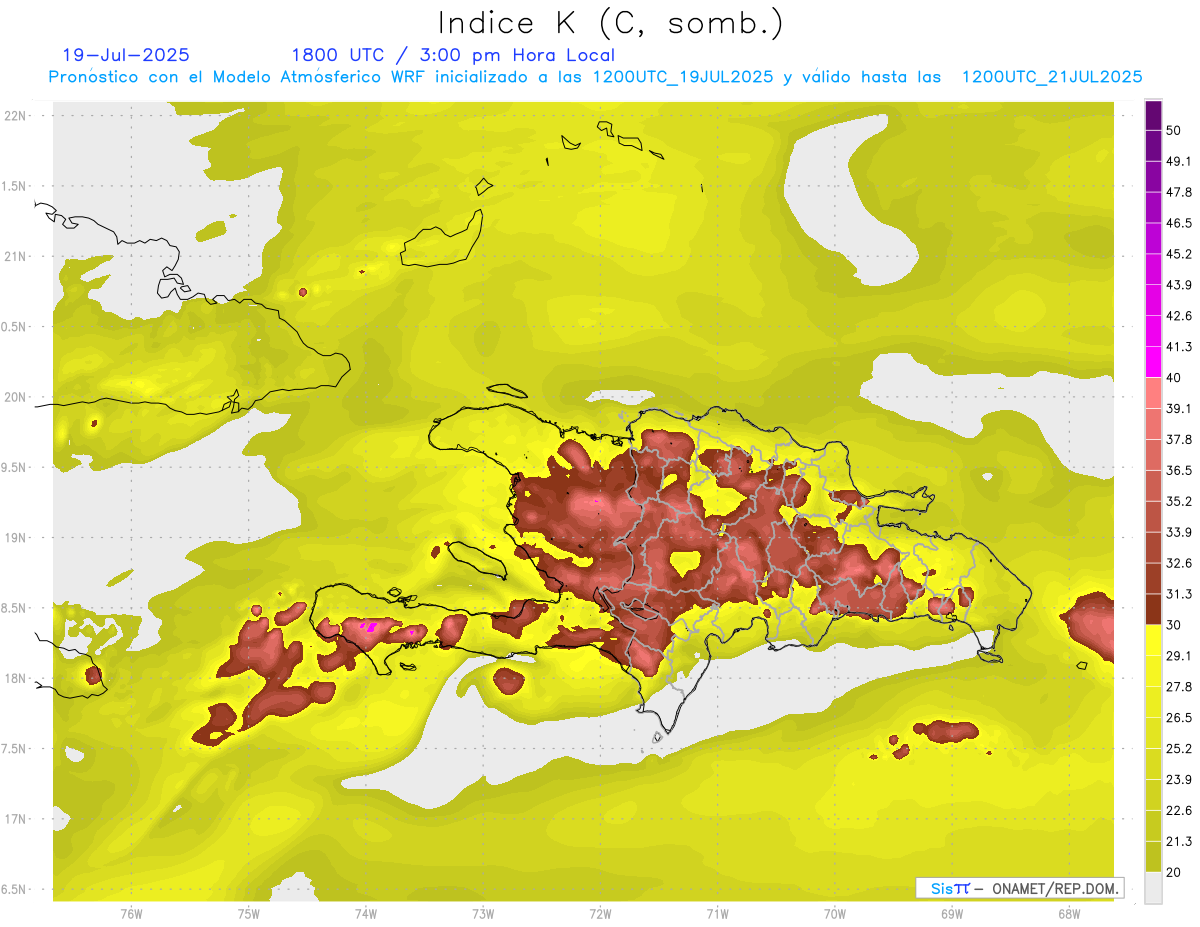Click the 'SisTT - ONAMET/REP.DOM.' credit box
This screenshot has width=1200, height=927.
coord(1020,888)
